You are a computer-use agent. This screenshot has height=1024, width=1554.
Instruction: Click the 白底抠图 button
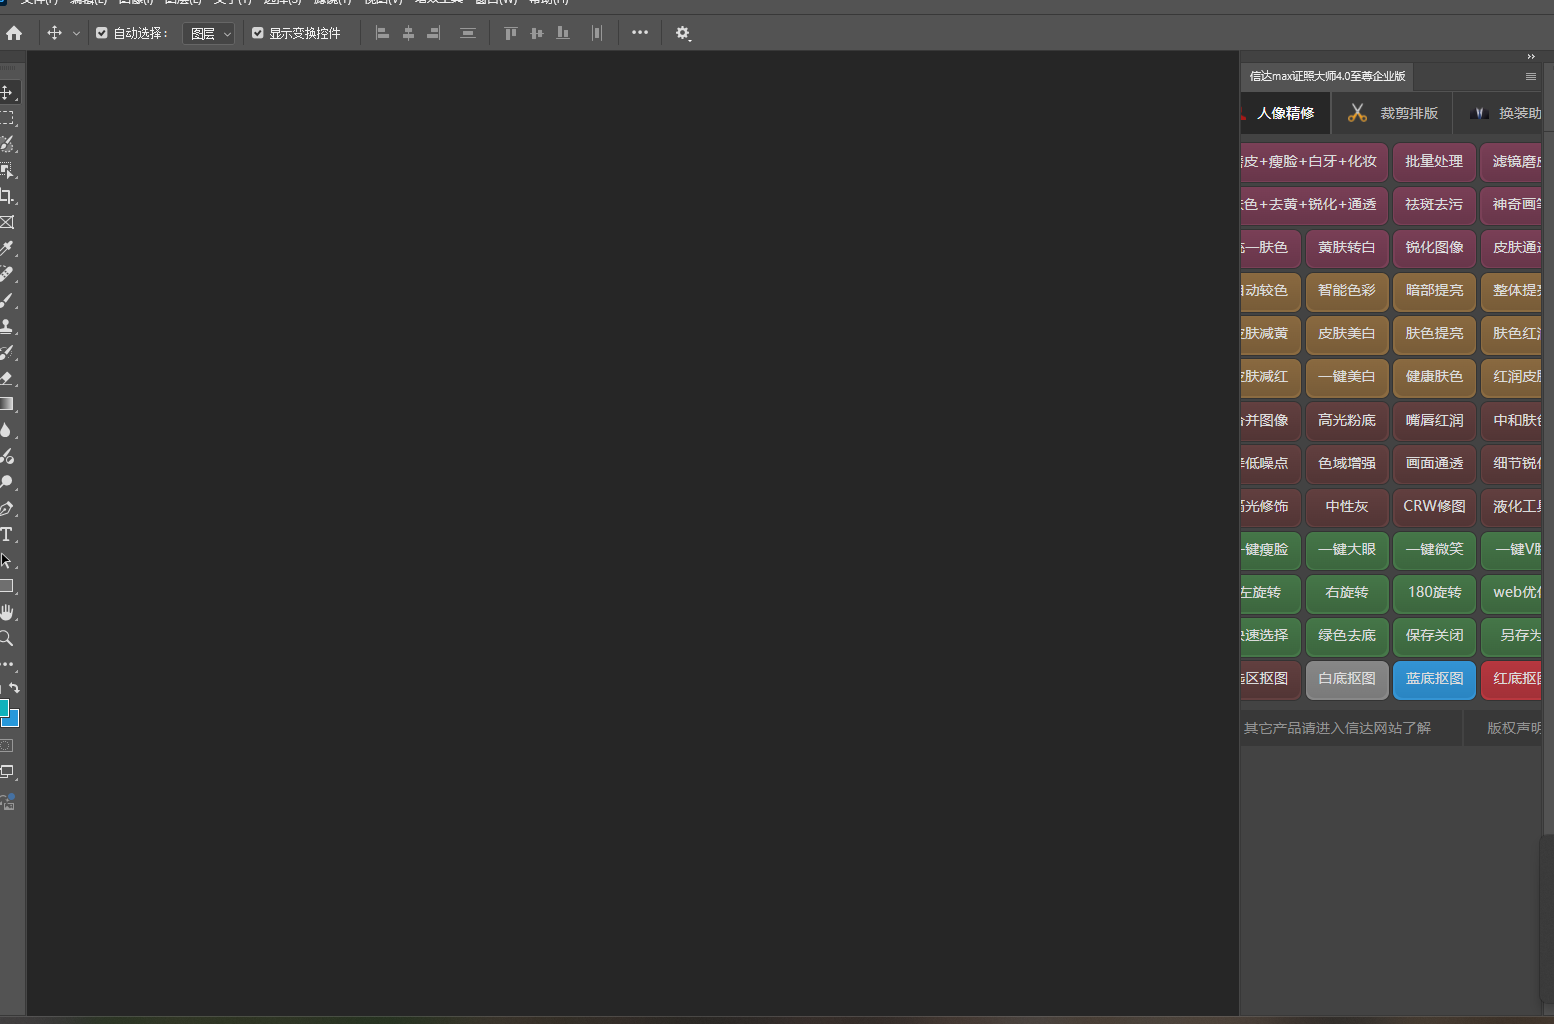(1347, 678)
